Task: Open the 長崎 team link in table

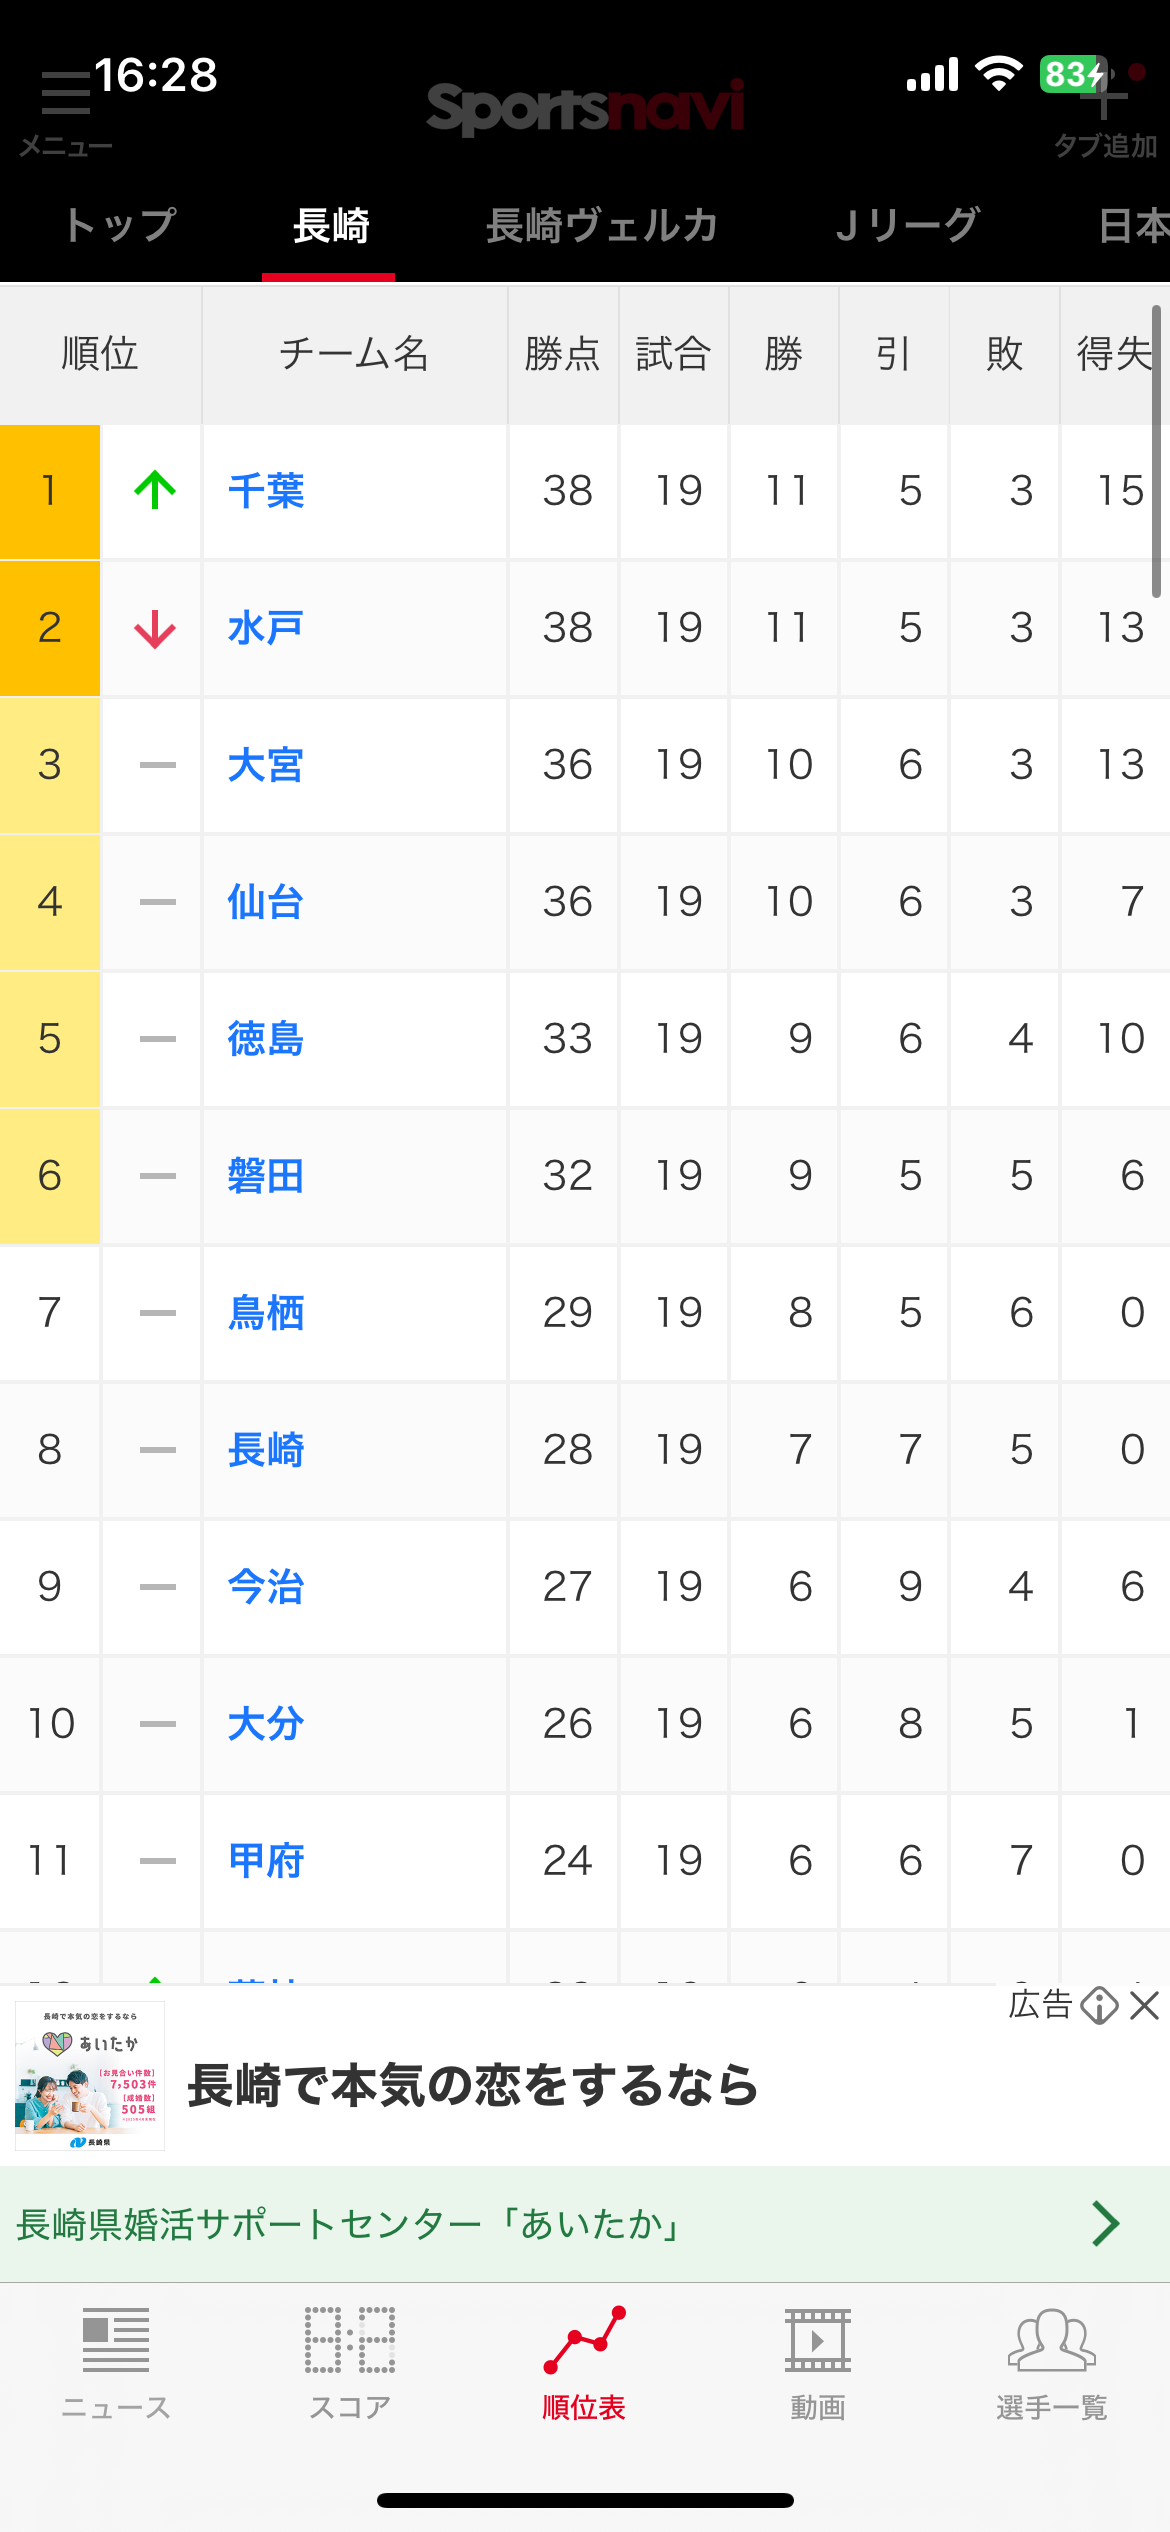Action: tap(266, 1450)
